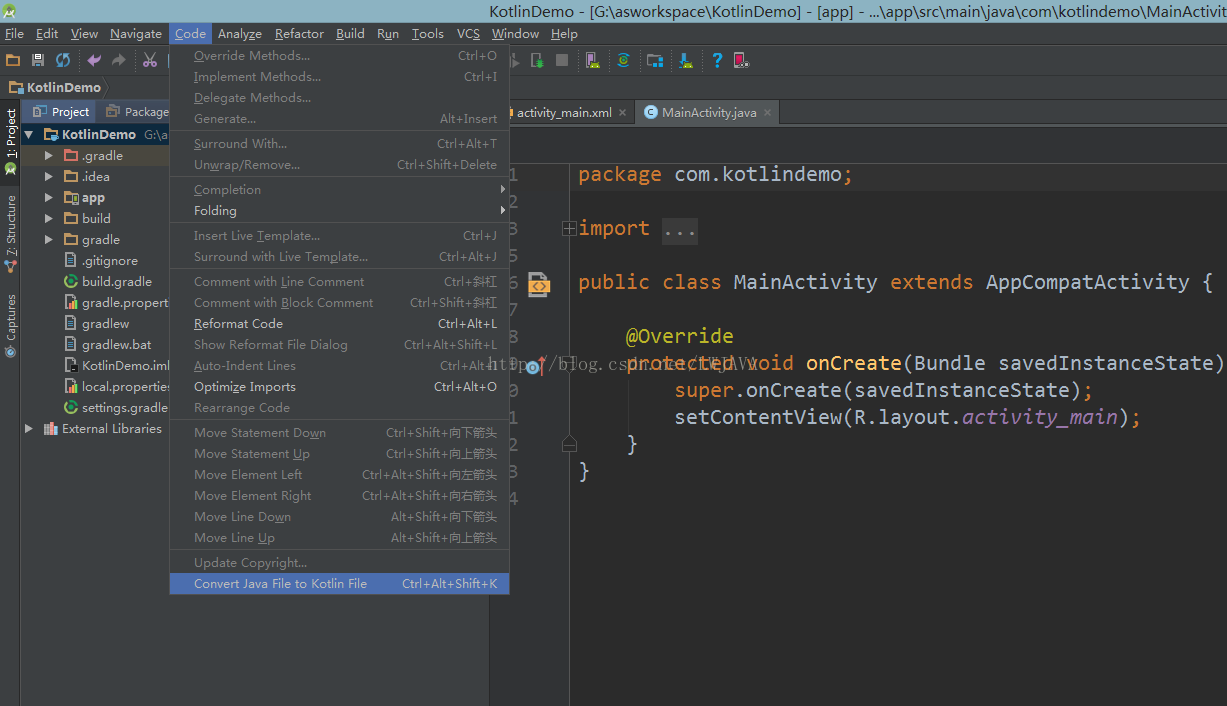Choose Optimize Imports menu item

(339, 386)
